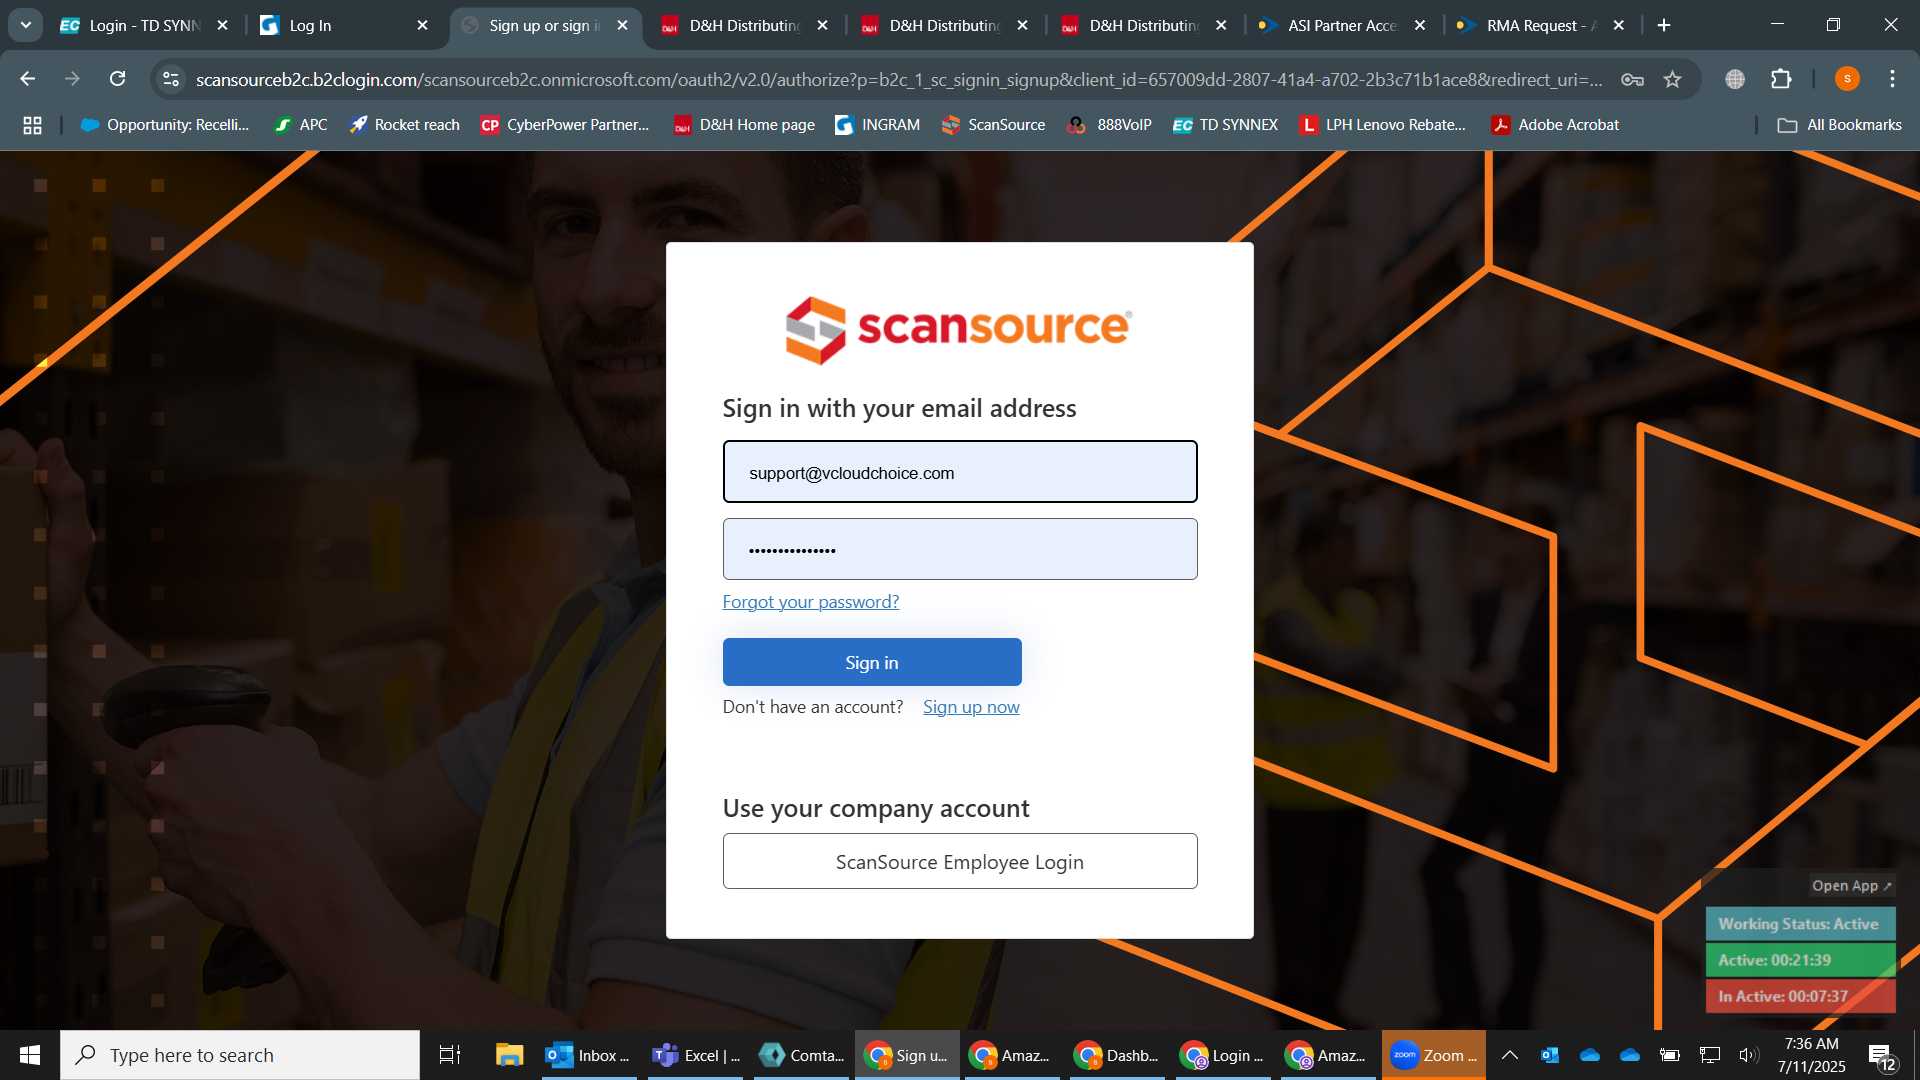Open the Extensions puzzle icon

[1781, 79]
